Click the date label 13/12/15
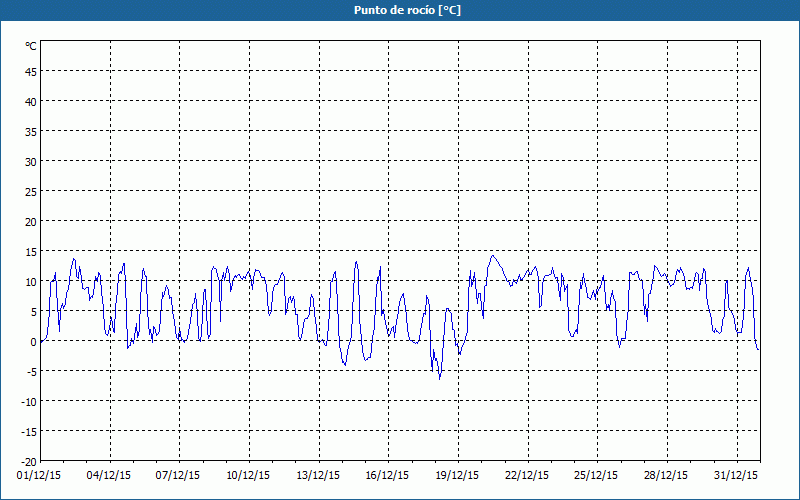The height and width of the screenshot is (500, 800). coord(318,476)
